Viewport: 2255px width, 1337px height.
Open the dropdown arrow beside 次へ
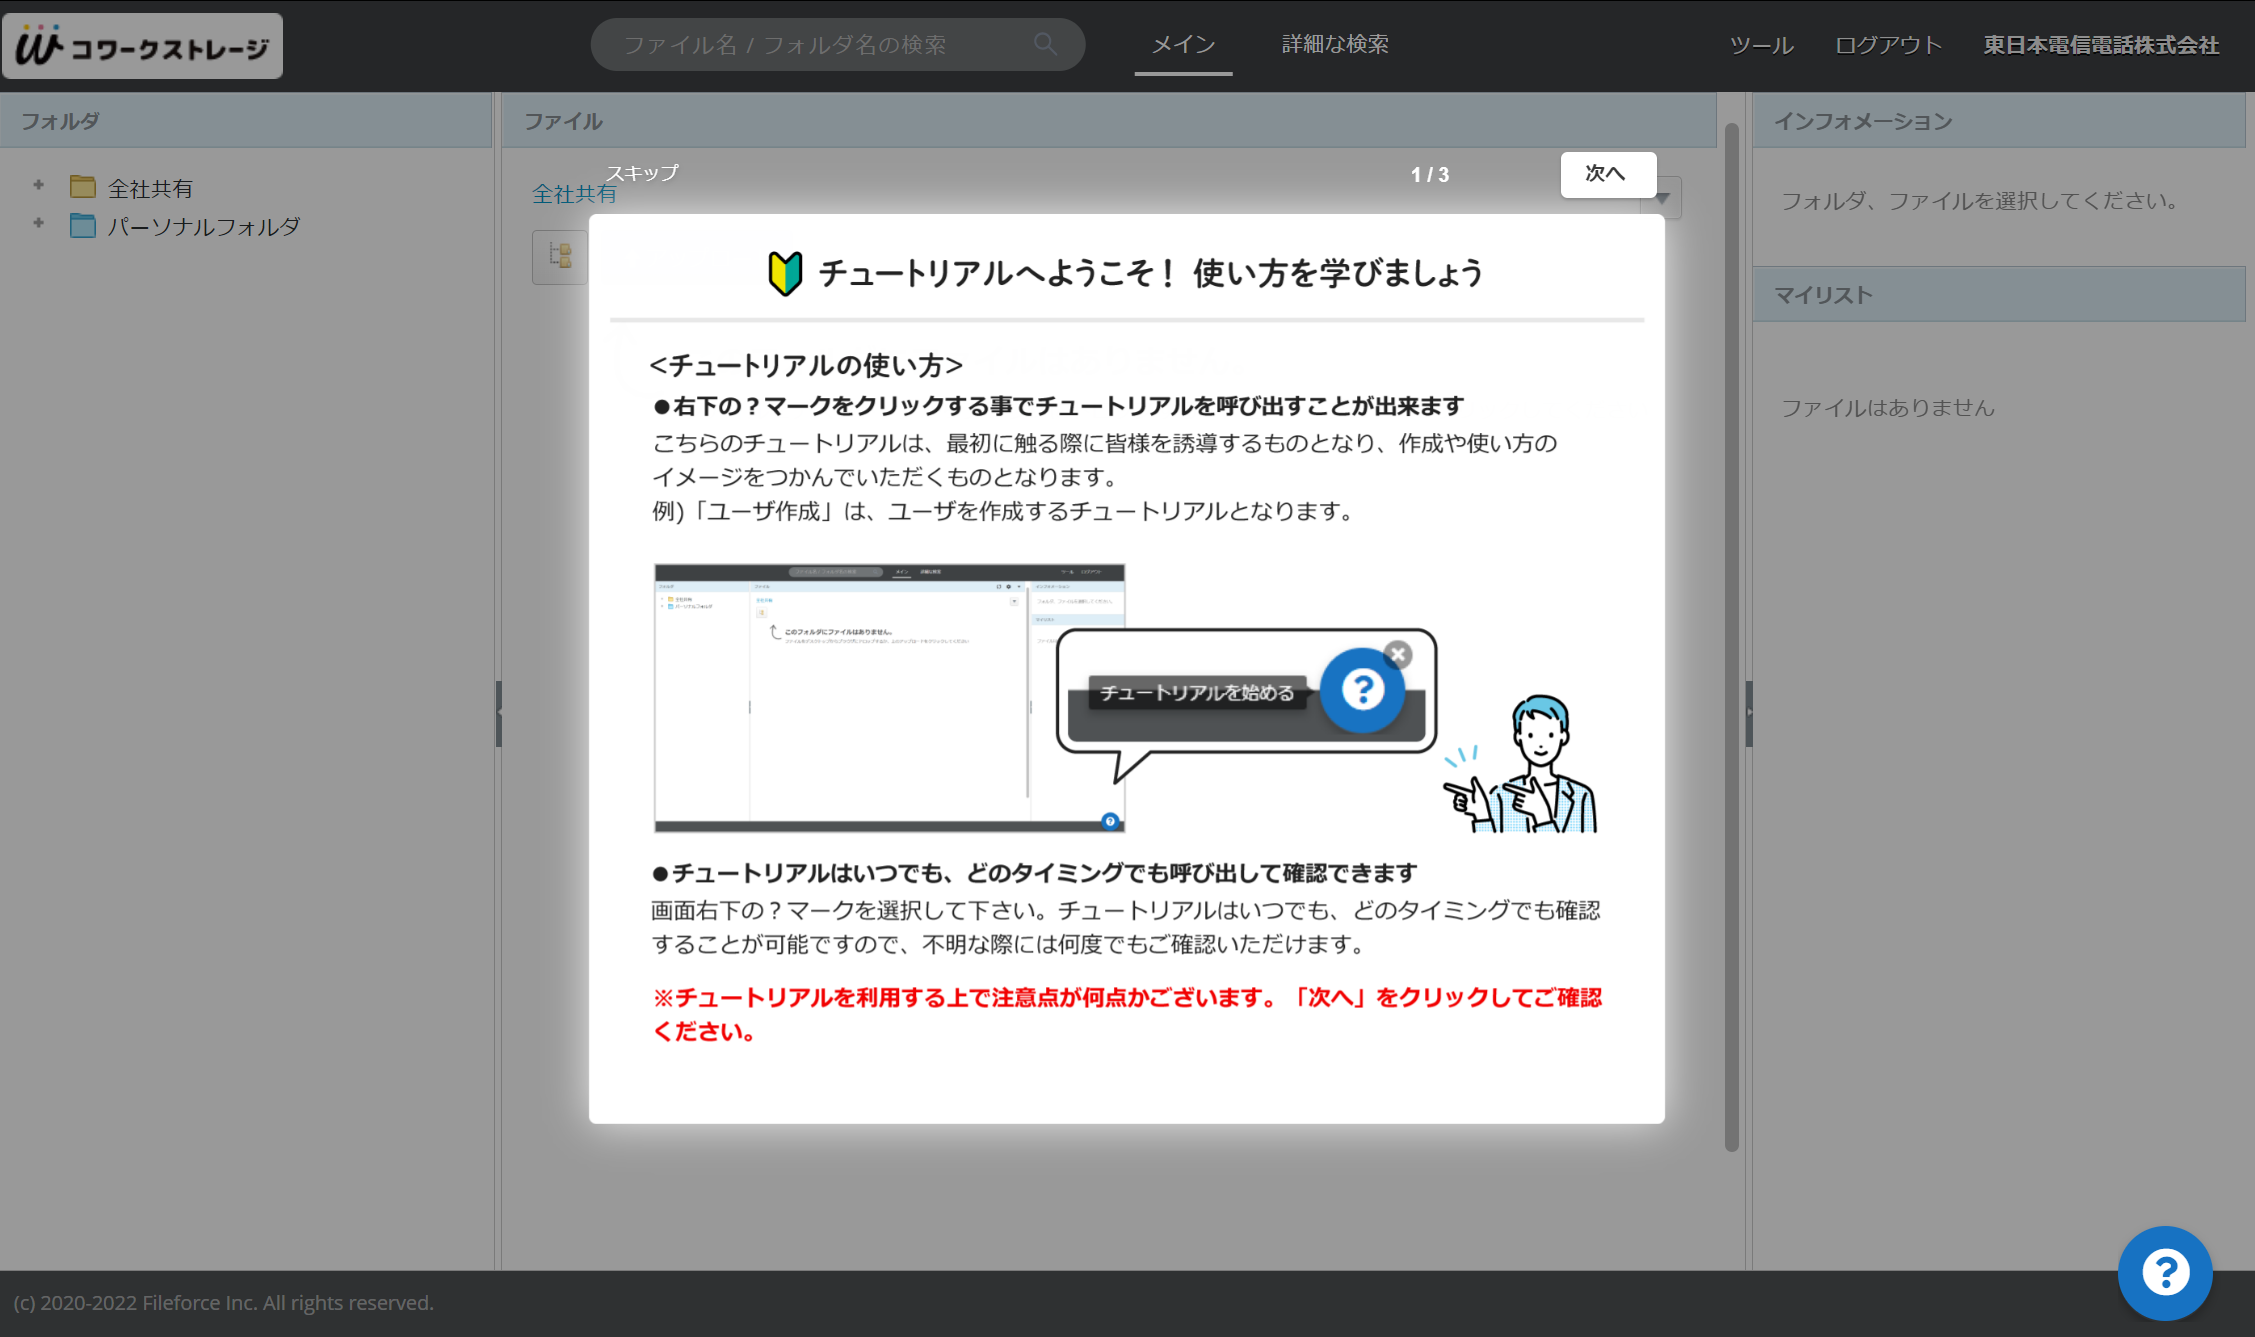coord(1663,198)
